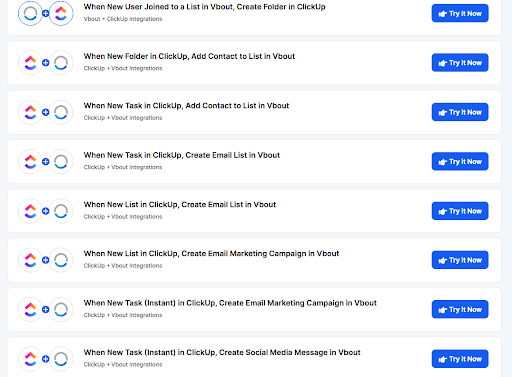Screen dimensions: 512x377
Task: Try It Now for New Task Create Email List
Action: [460, 162]
